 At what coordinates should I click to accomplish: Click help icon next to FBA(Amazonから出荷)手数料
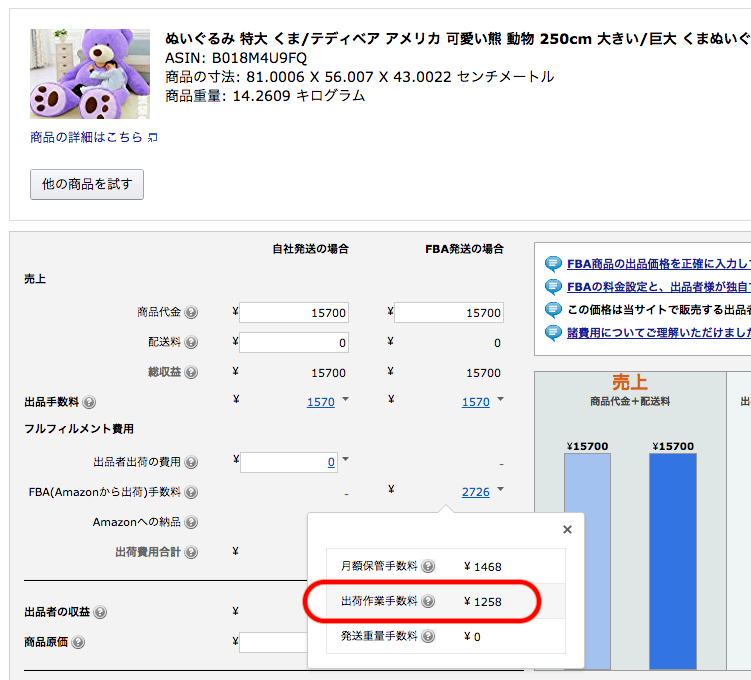point(191,492)
